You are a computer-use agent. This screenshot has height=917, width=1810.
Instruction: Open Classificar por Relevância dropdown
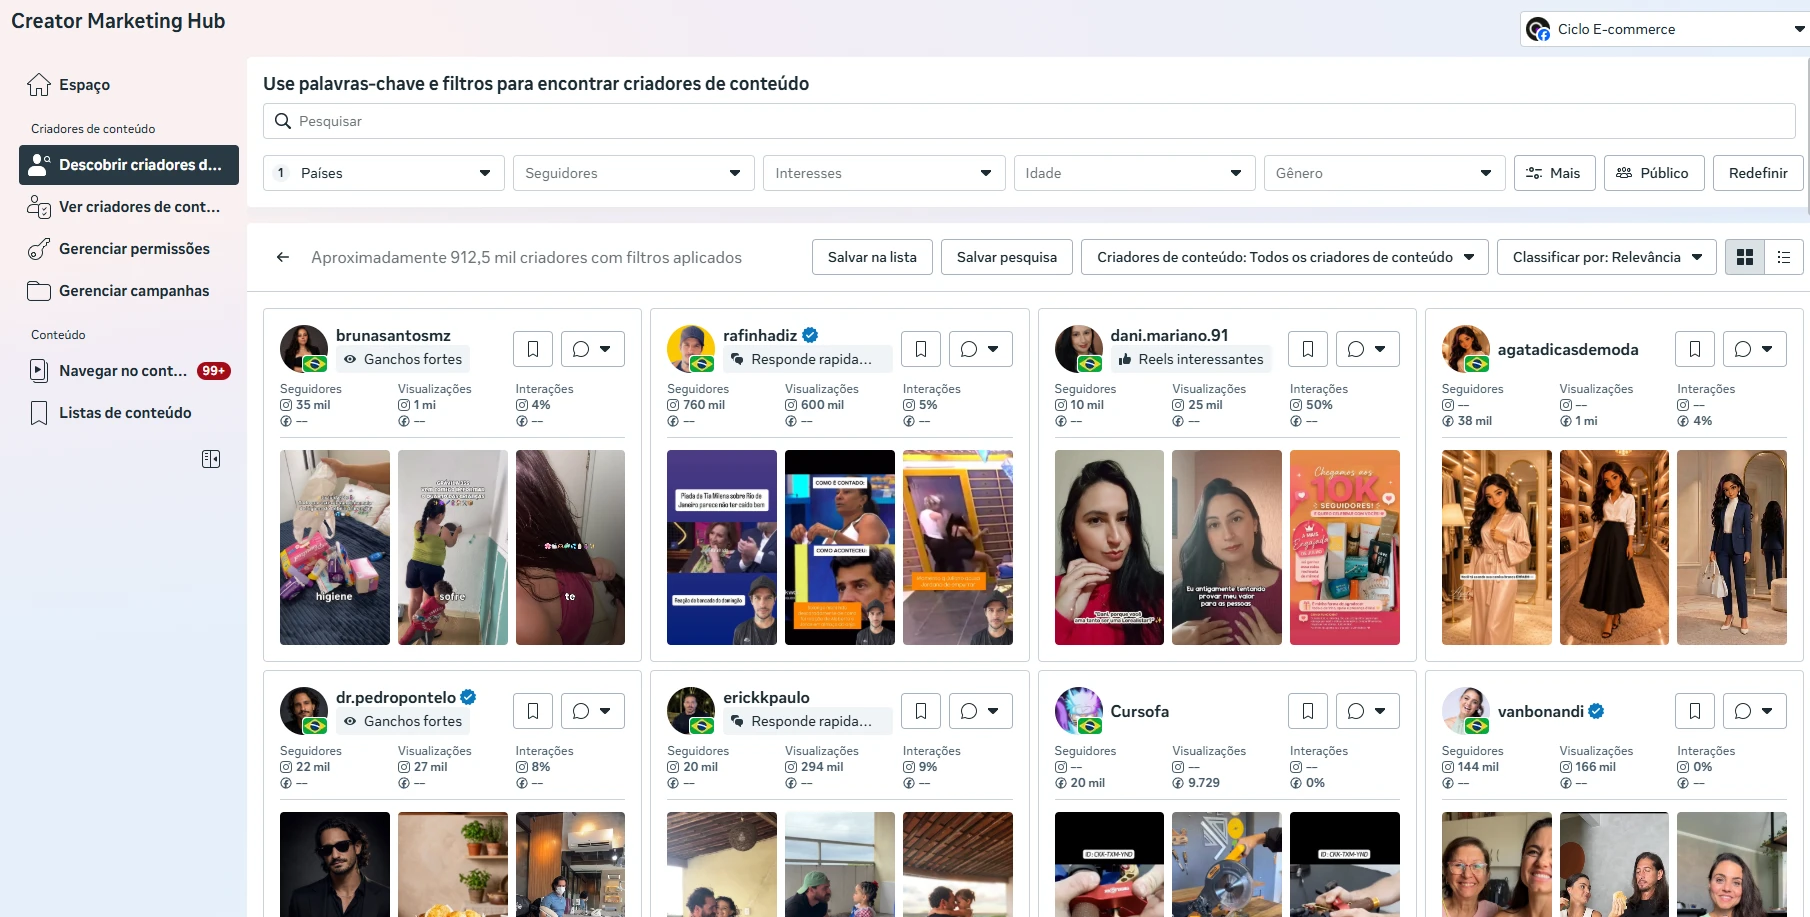coord(1607,257)
